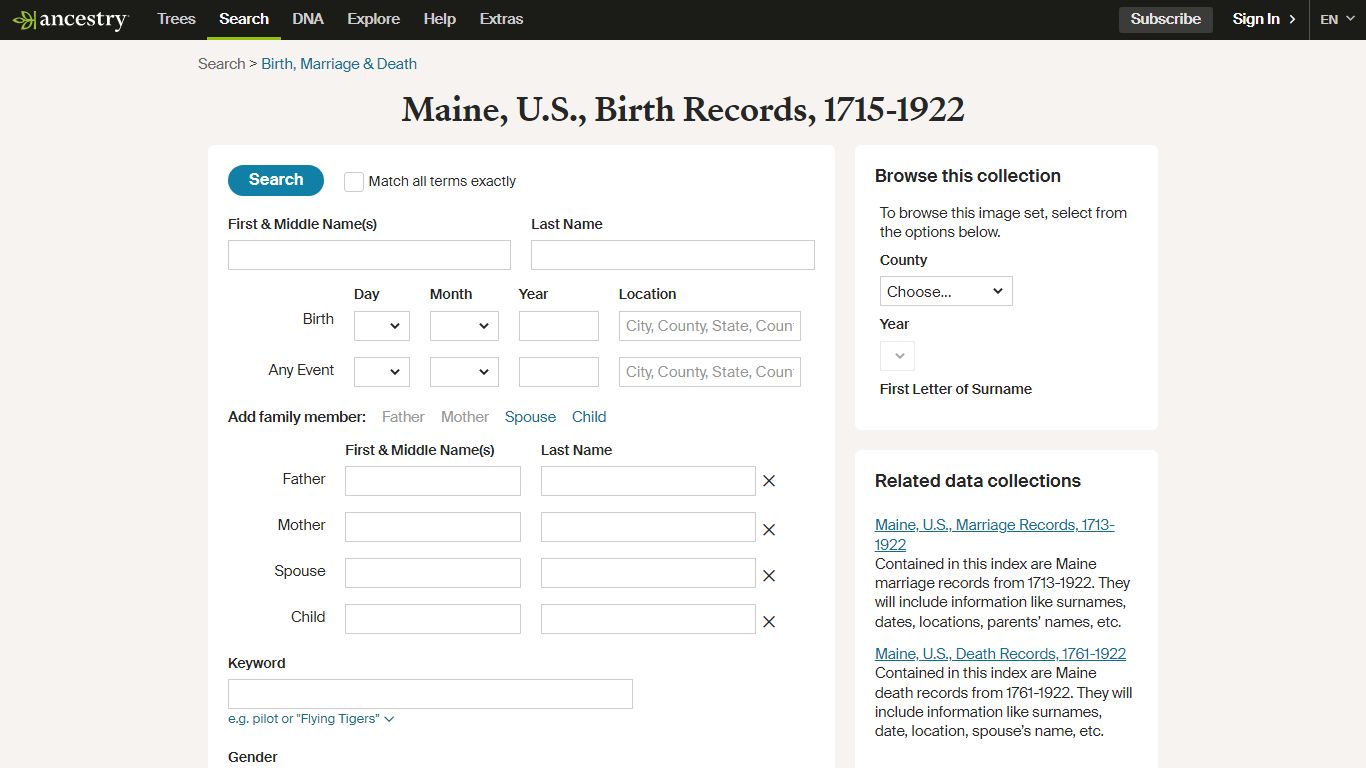Focus the Child first name field
This screenshot has width=1366, height=768.
433,619
